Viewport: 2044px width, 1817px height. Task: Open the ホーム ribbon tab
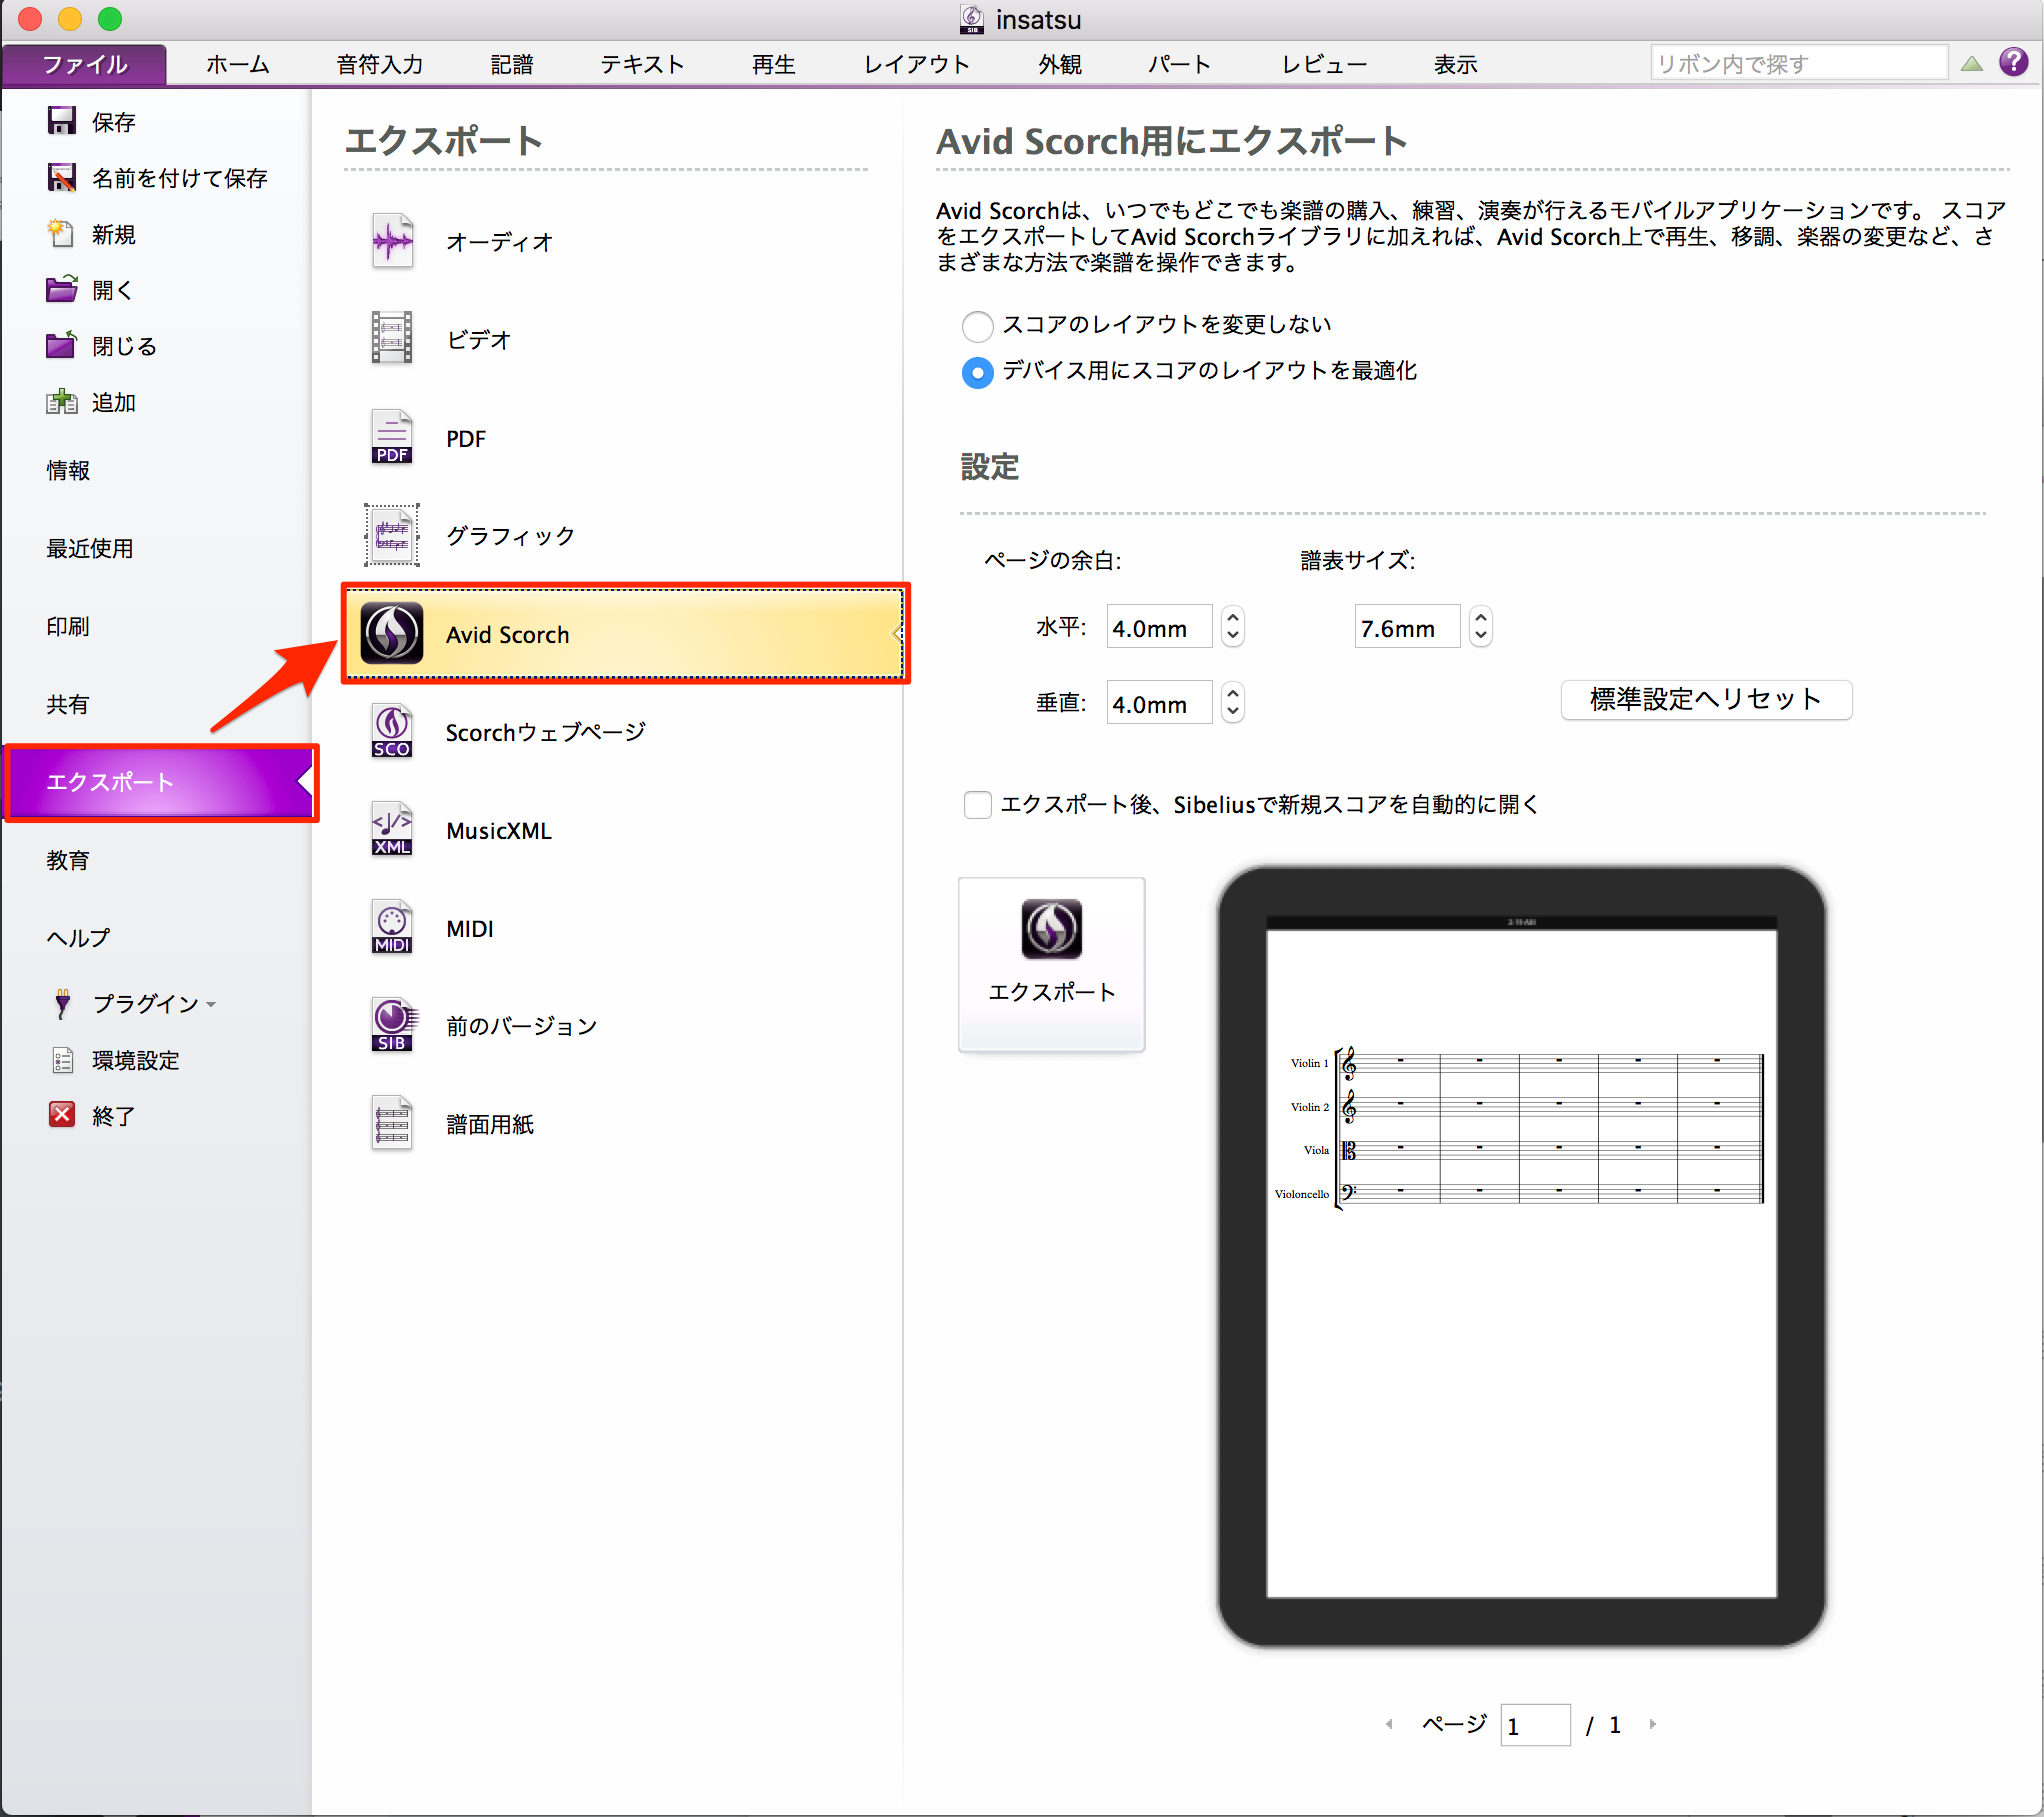click(238, 64)
